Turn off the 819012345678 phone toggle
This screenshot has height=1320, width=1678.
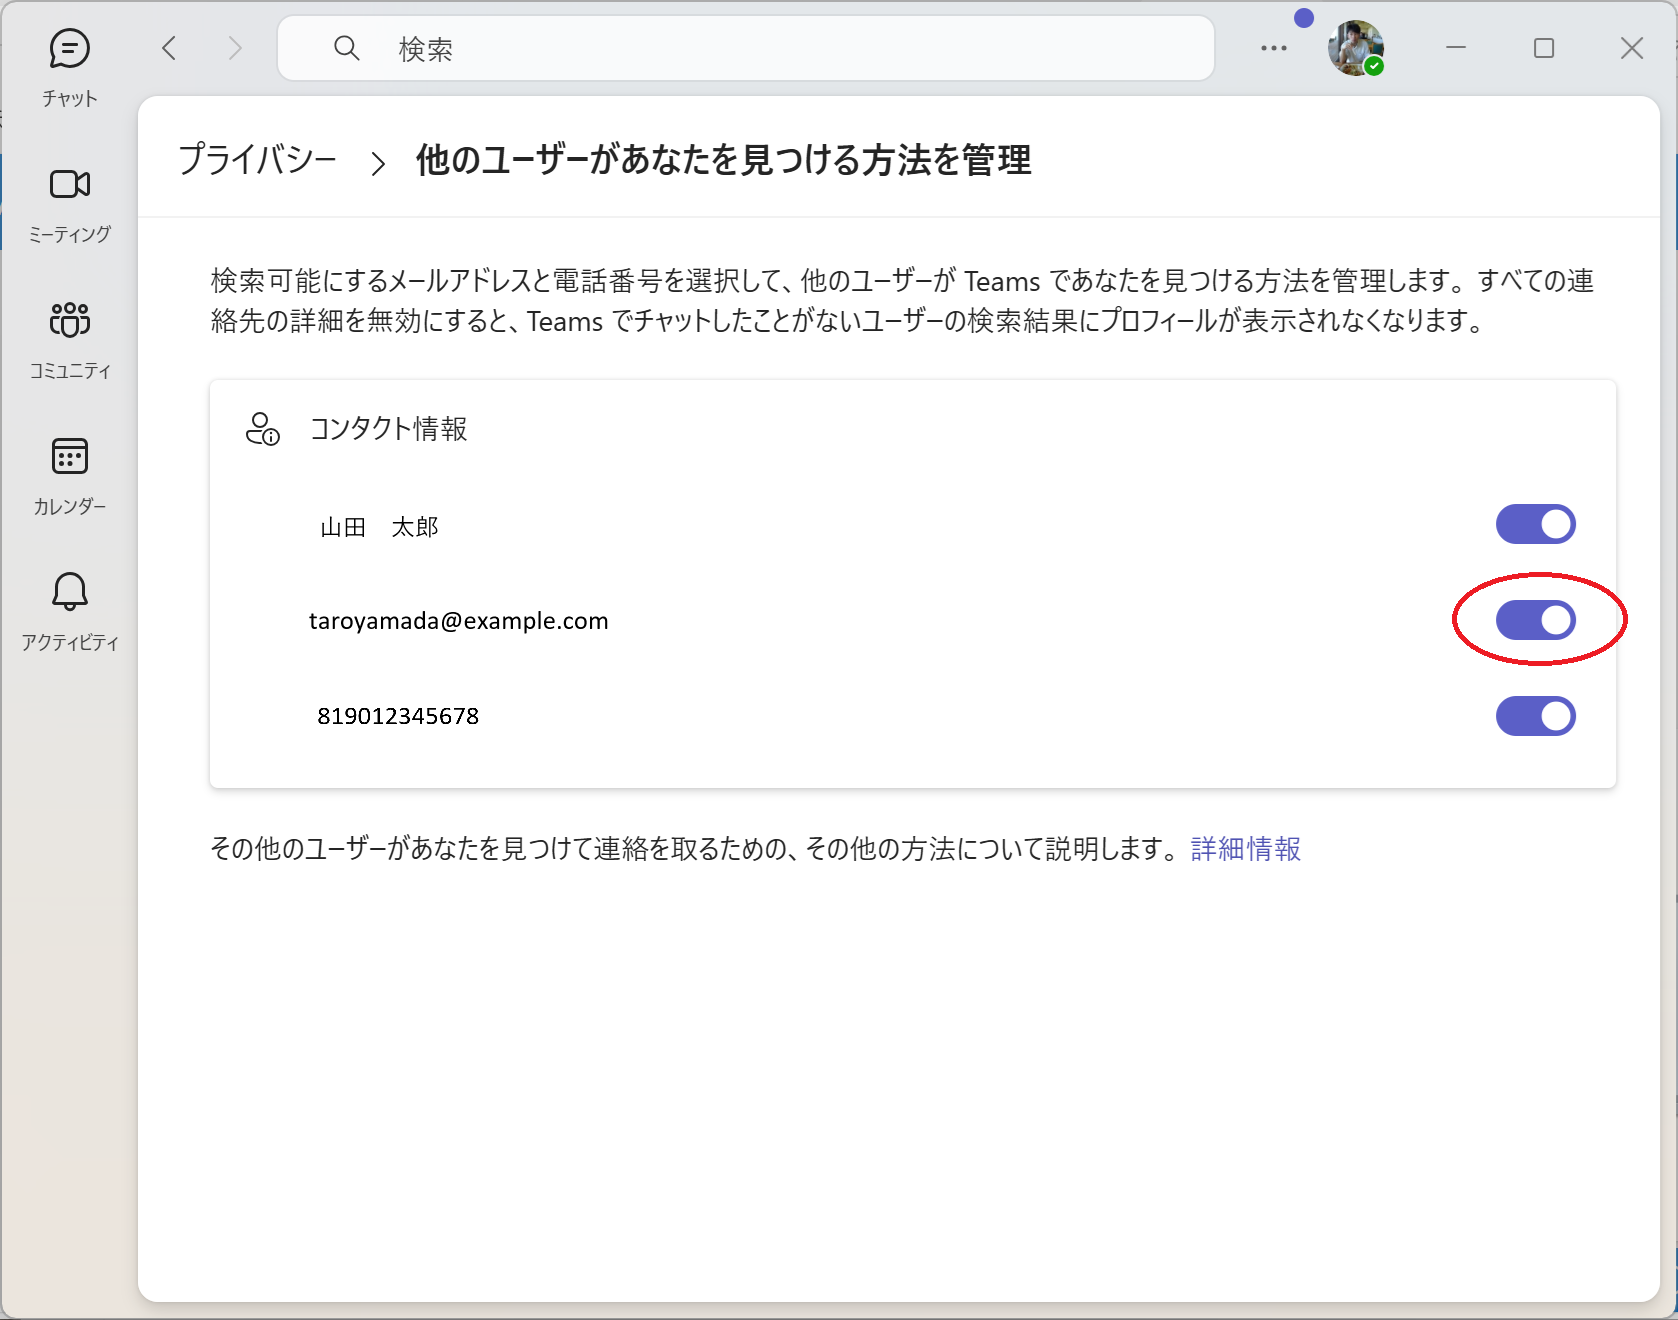click(x=1535, y=716)
